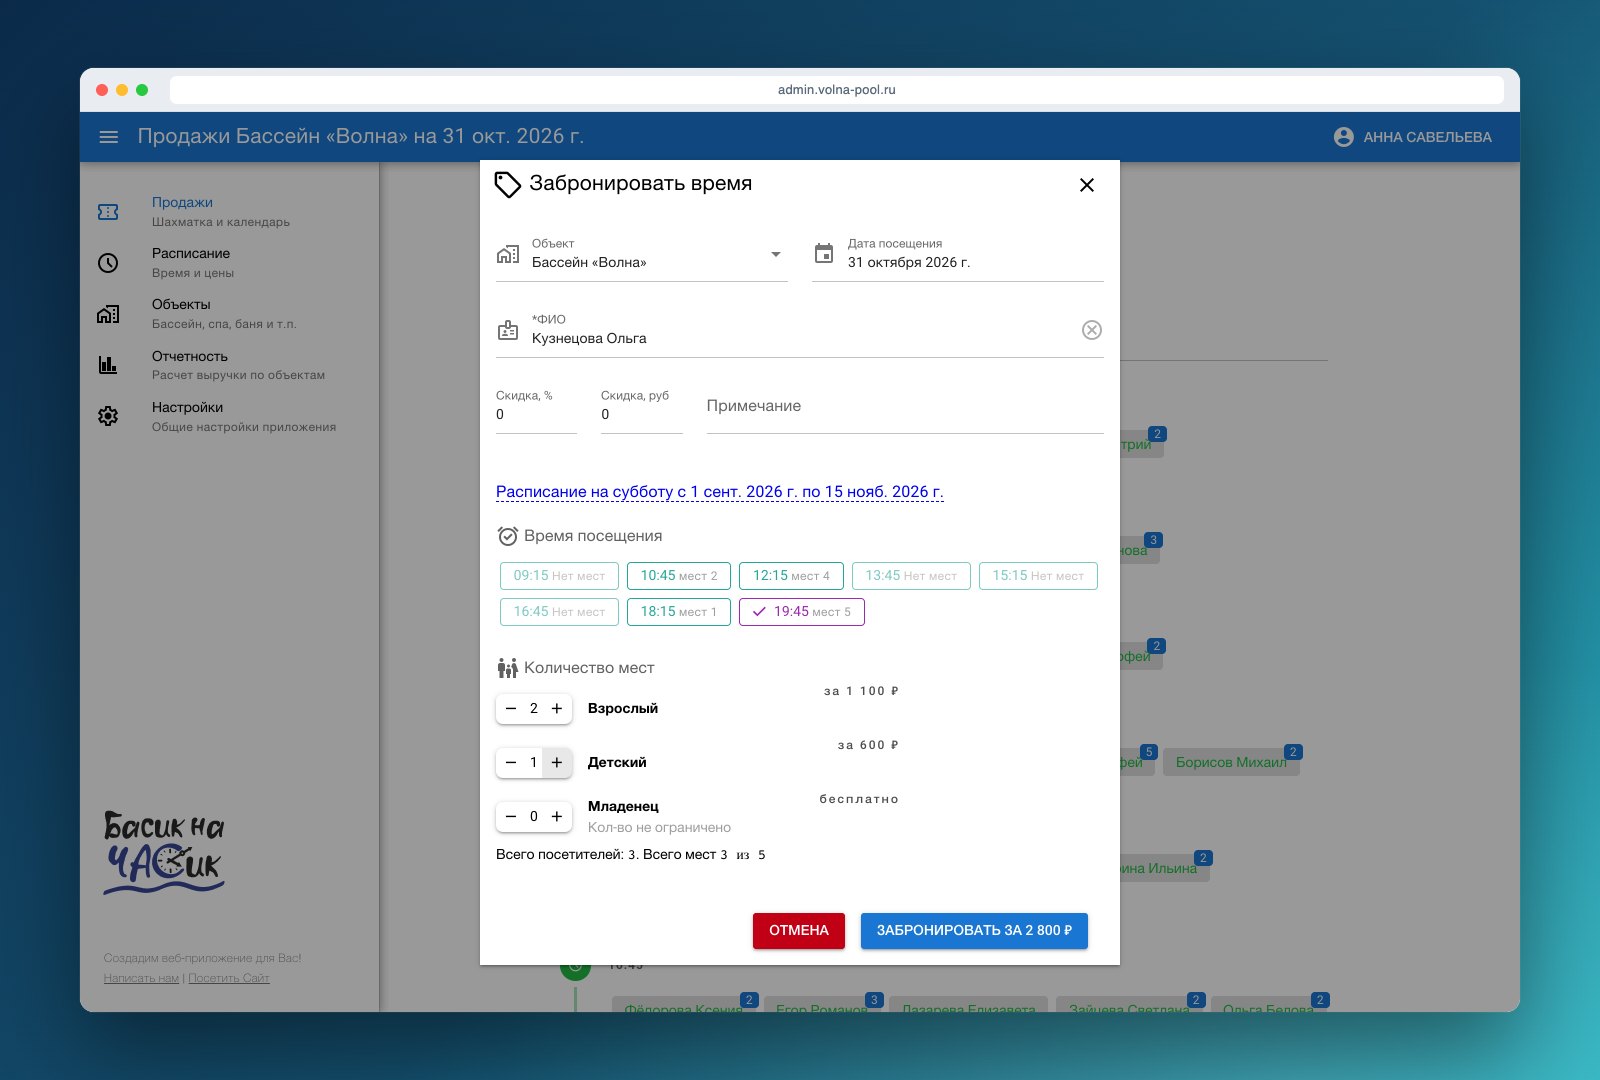Click the ID card icon beside ФИО

pyautogui.click(x=508, y=330)
